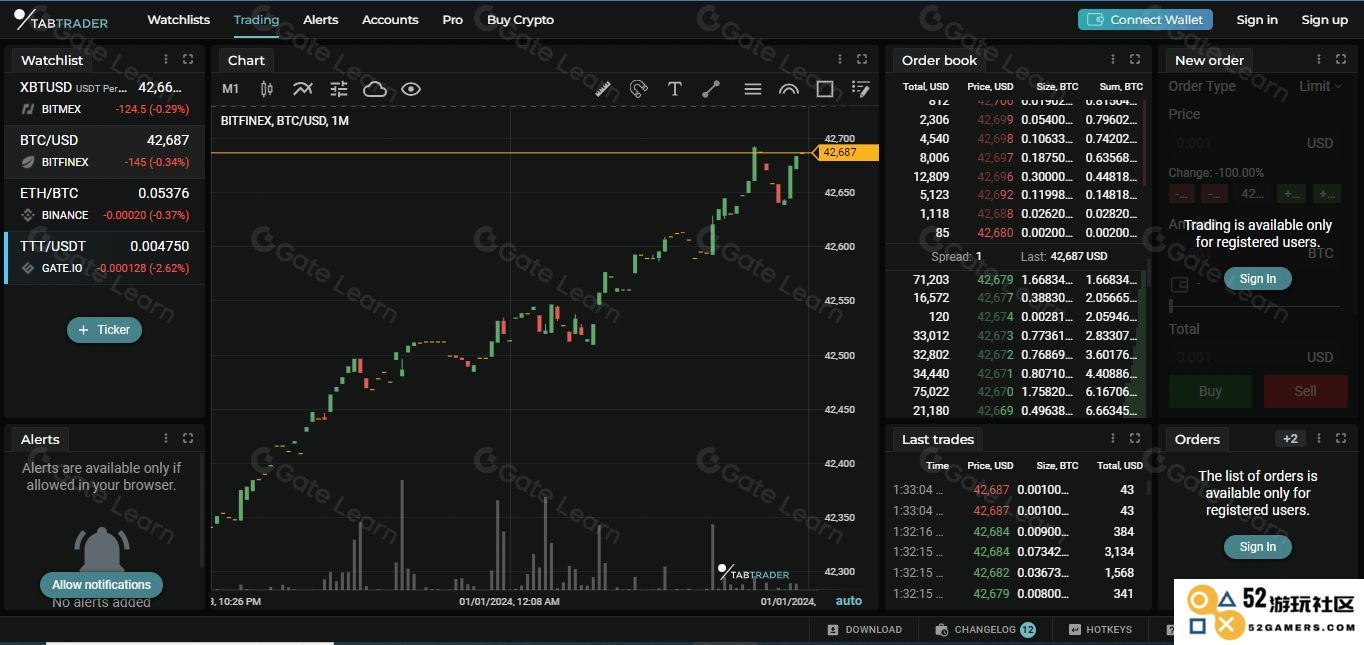This screenshot has width=1364, height=645.
Task: Open the Watchlist panel three-dot menu
Action: click(x=166, y=60)
